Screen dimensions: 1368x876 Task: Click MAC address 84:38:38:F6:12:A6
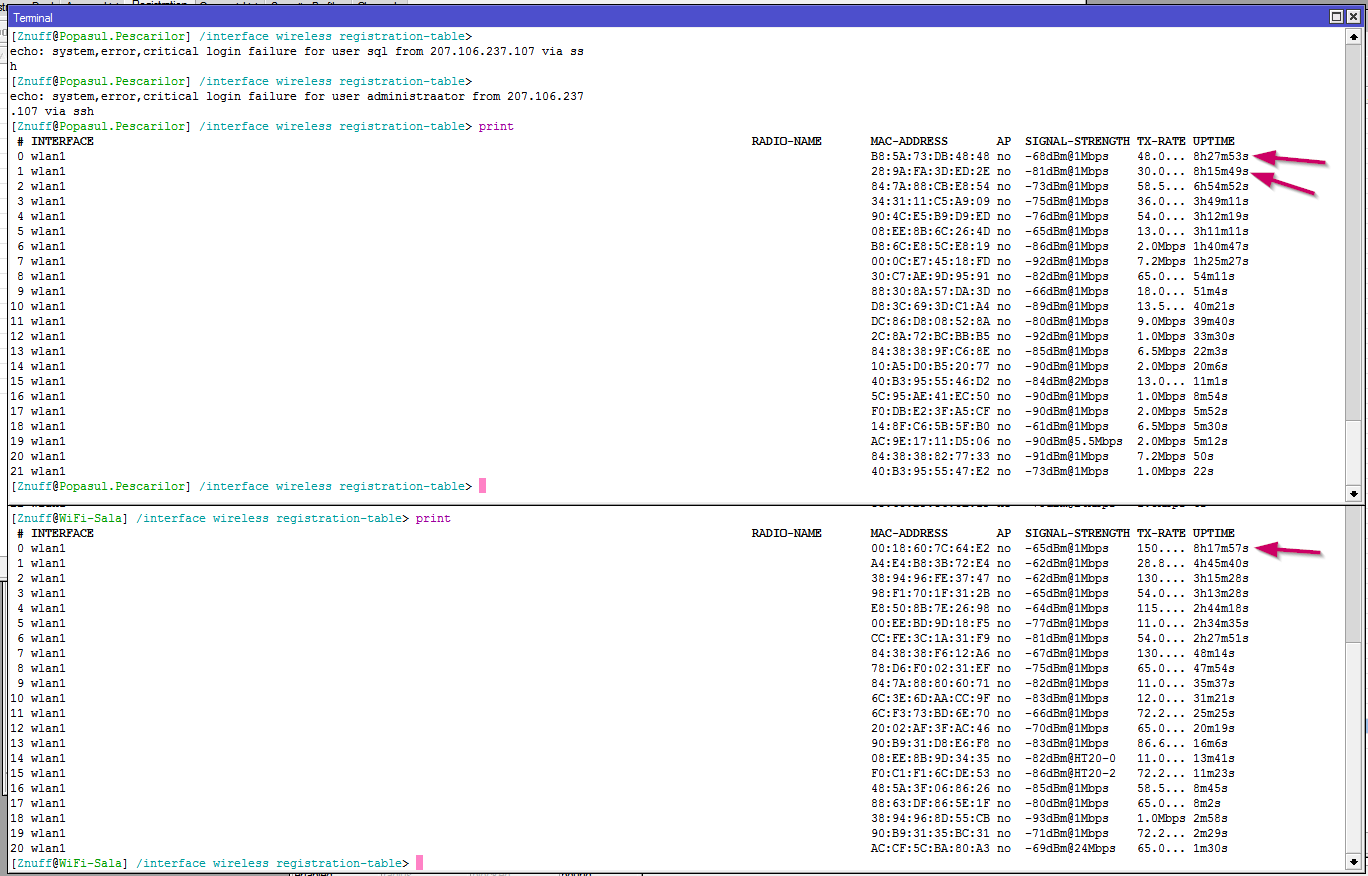[930, 653]
